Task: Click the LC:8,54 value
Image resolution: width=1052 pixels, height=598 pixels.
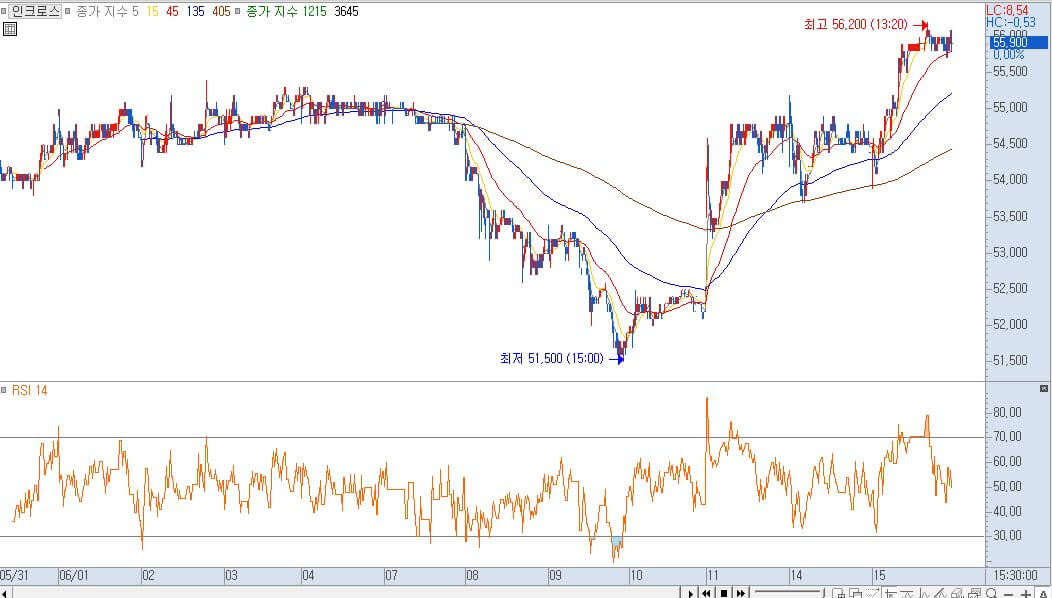Action: pyautogui.click(x=1007, y=10)
